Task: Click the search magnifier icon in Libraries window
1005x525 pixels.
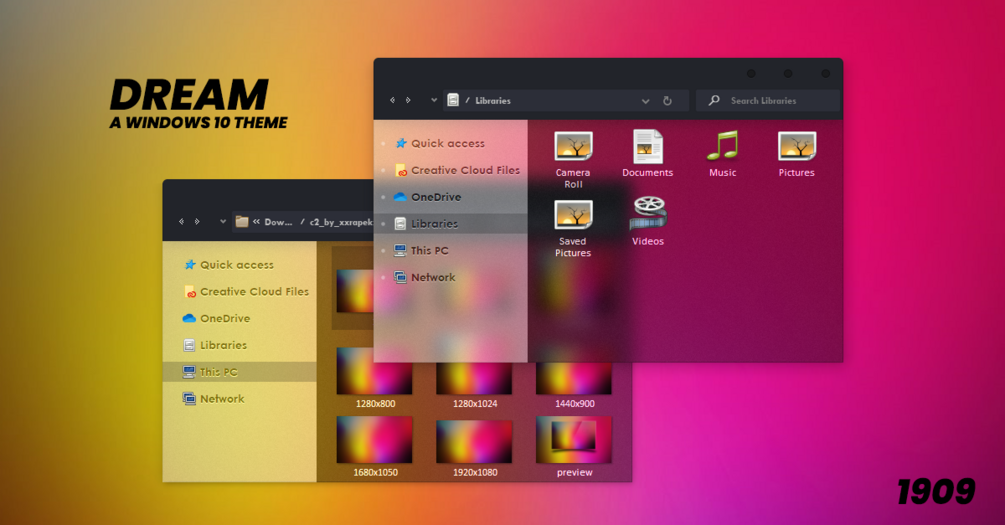Action: point(714,100)
